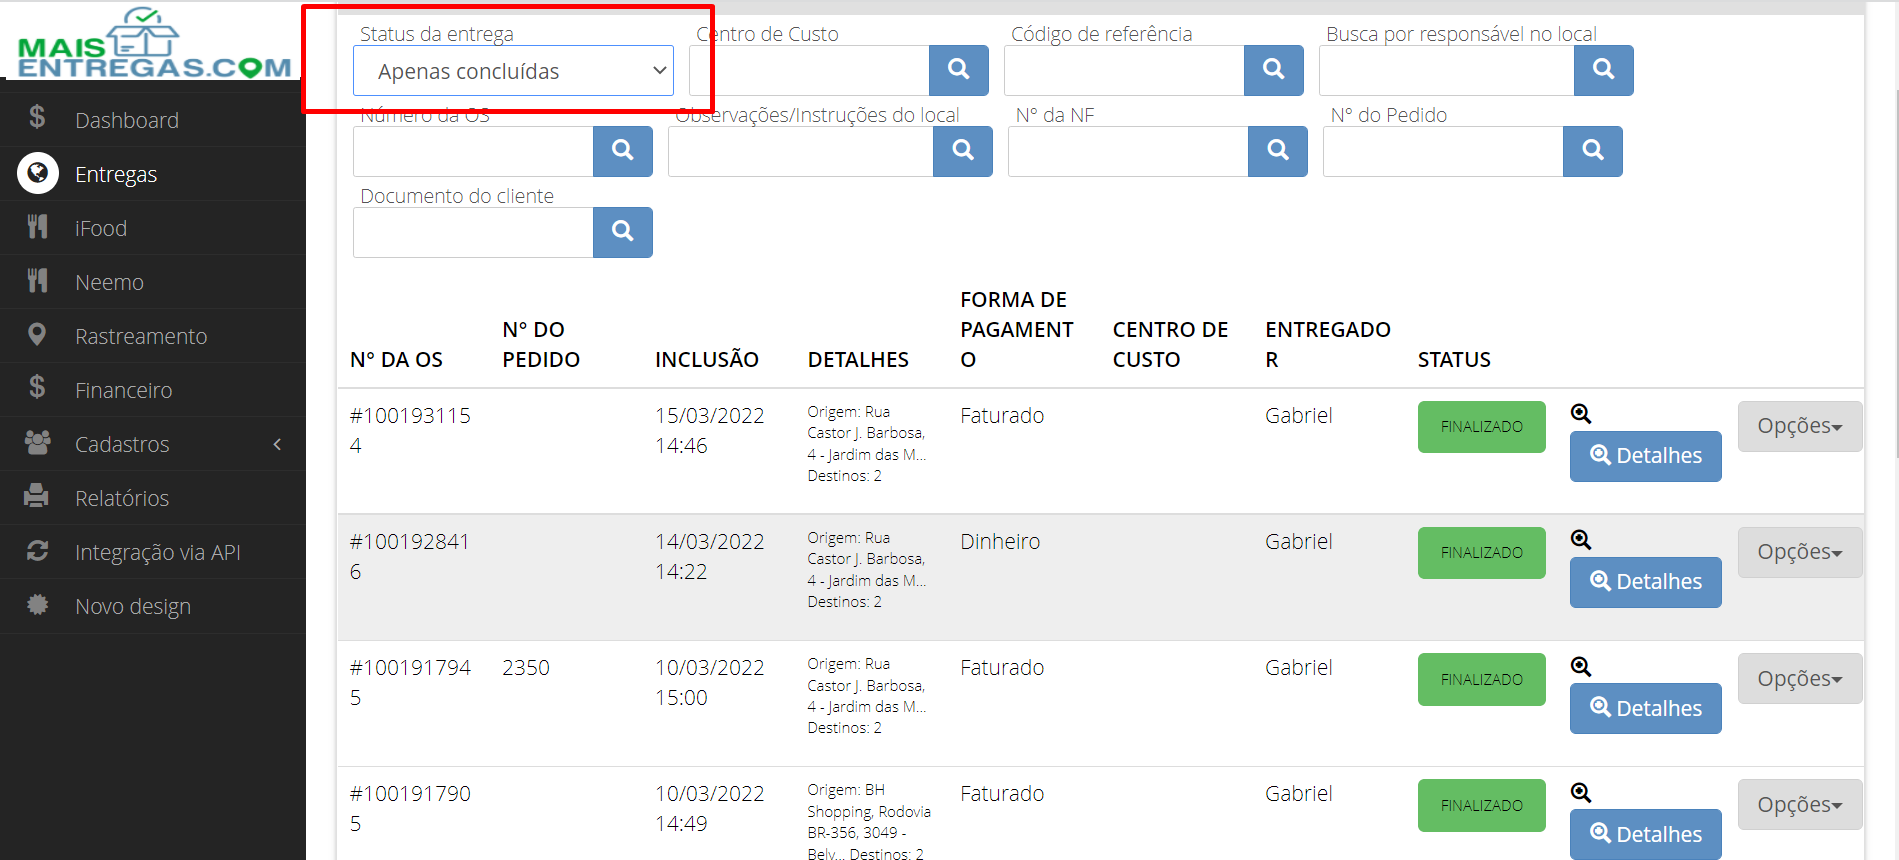
Task: Expand Opções for order #1001917945
Action: tap(1800, 678)
